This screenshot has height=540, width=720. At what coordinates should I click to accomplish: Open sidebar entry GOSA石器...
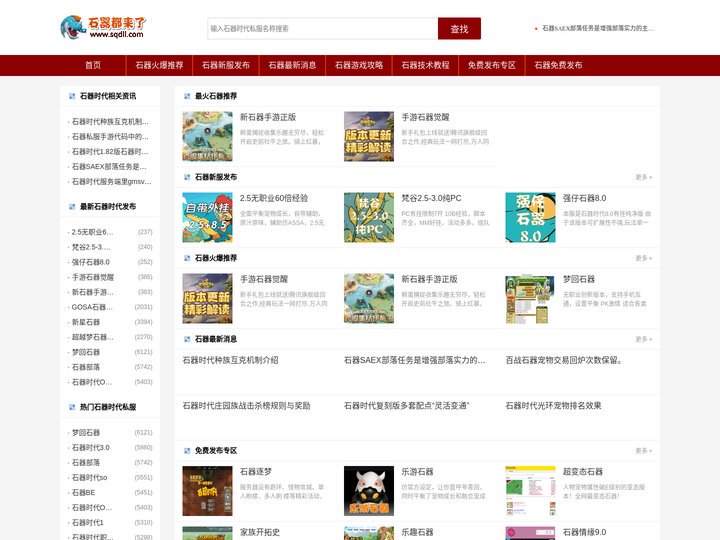click(x=92, y=307)
